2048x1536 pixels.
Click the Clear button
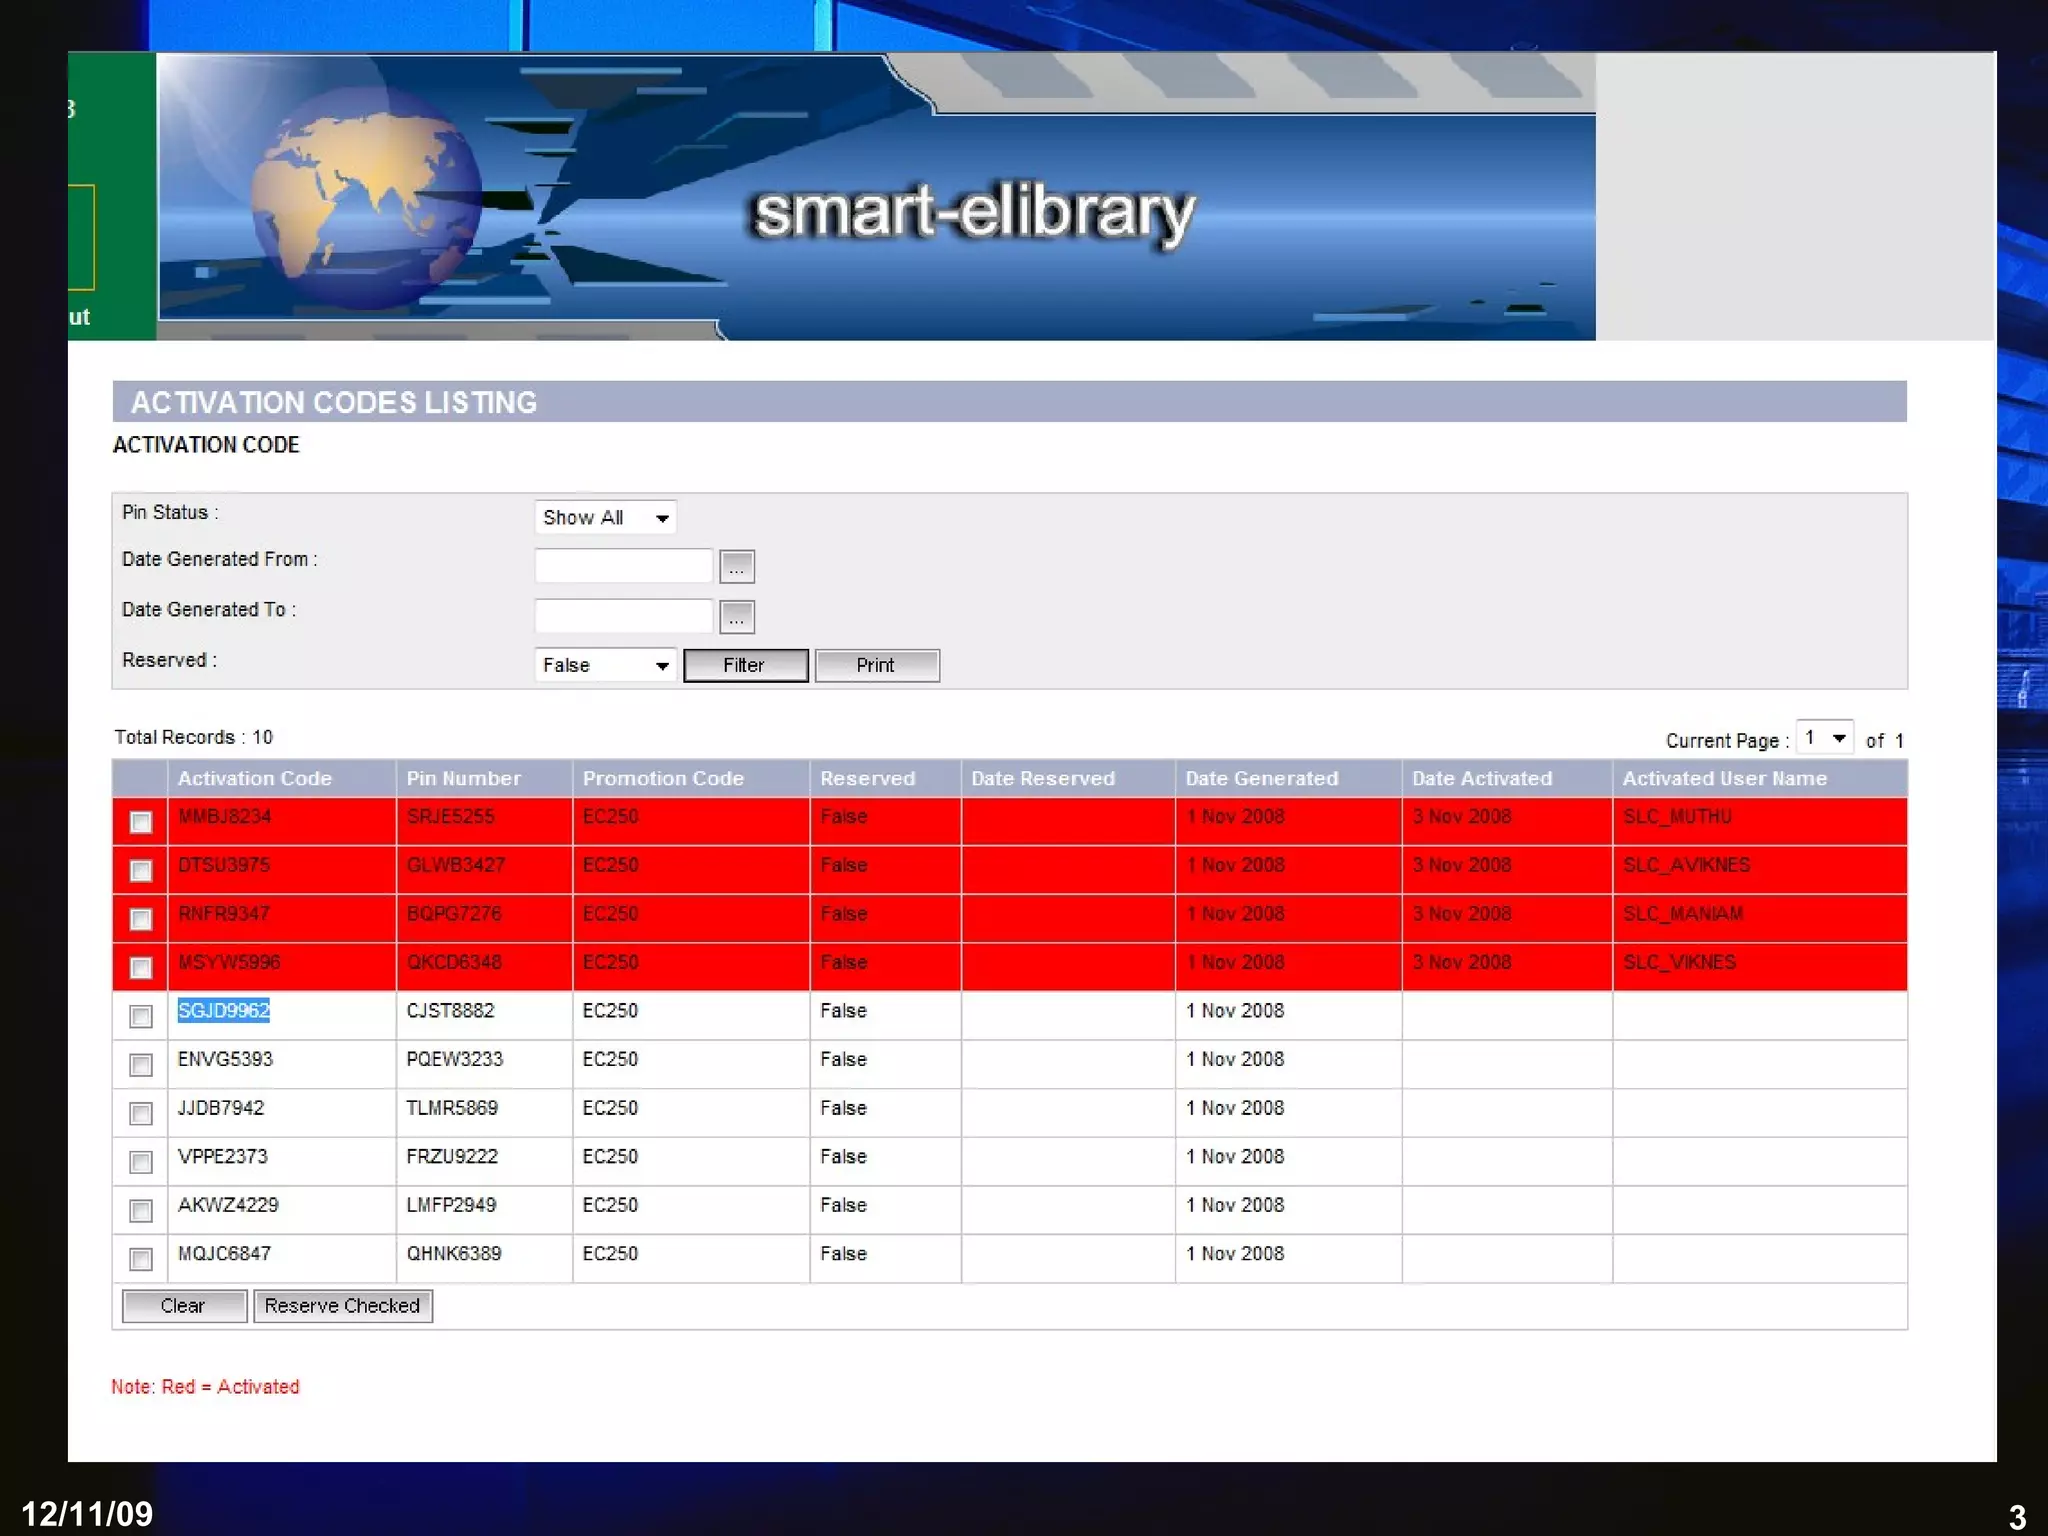(183, 1306)
